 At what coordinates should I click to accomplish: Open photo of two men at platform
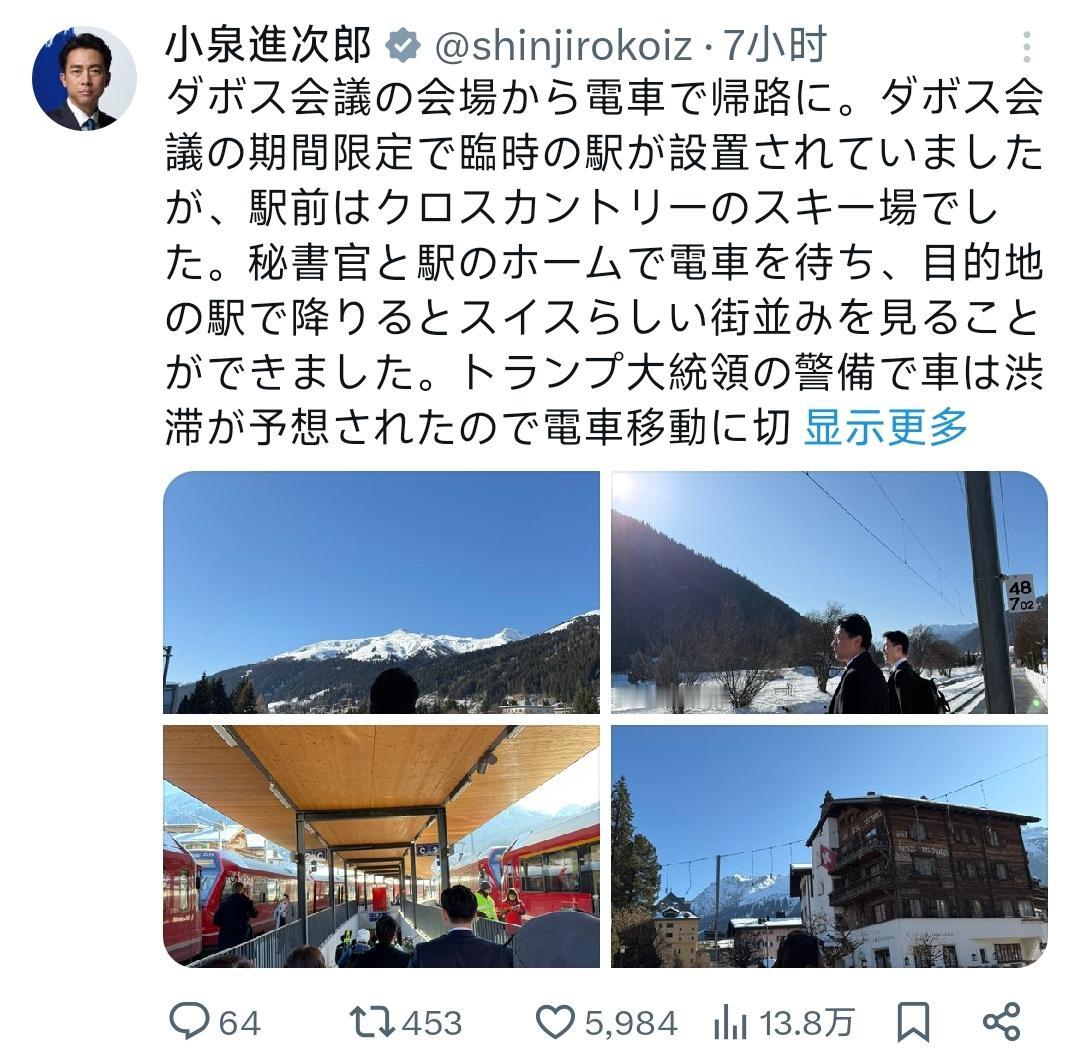(830, 592)
